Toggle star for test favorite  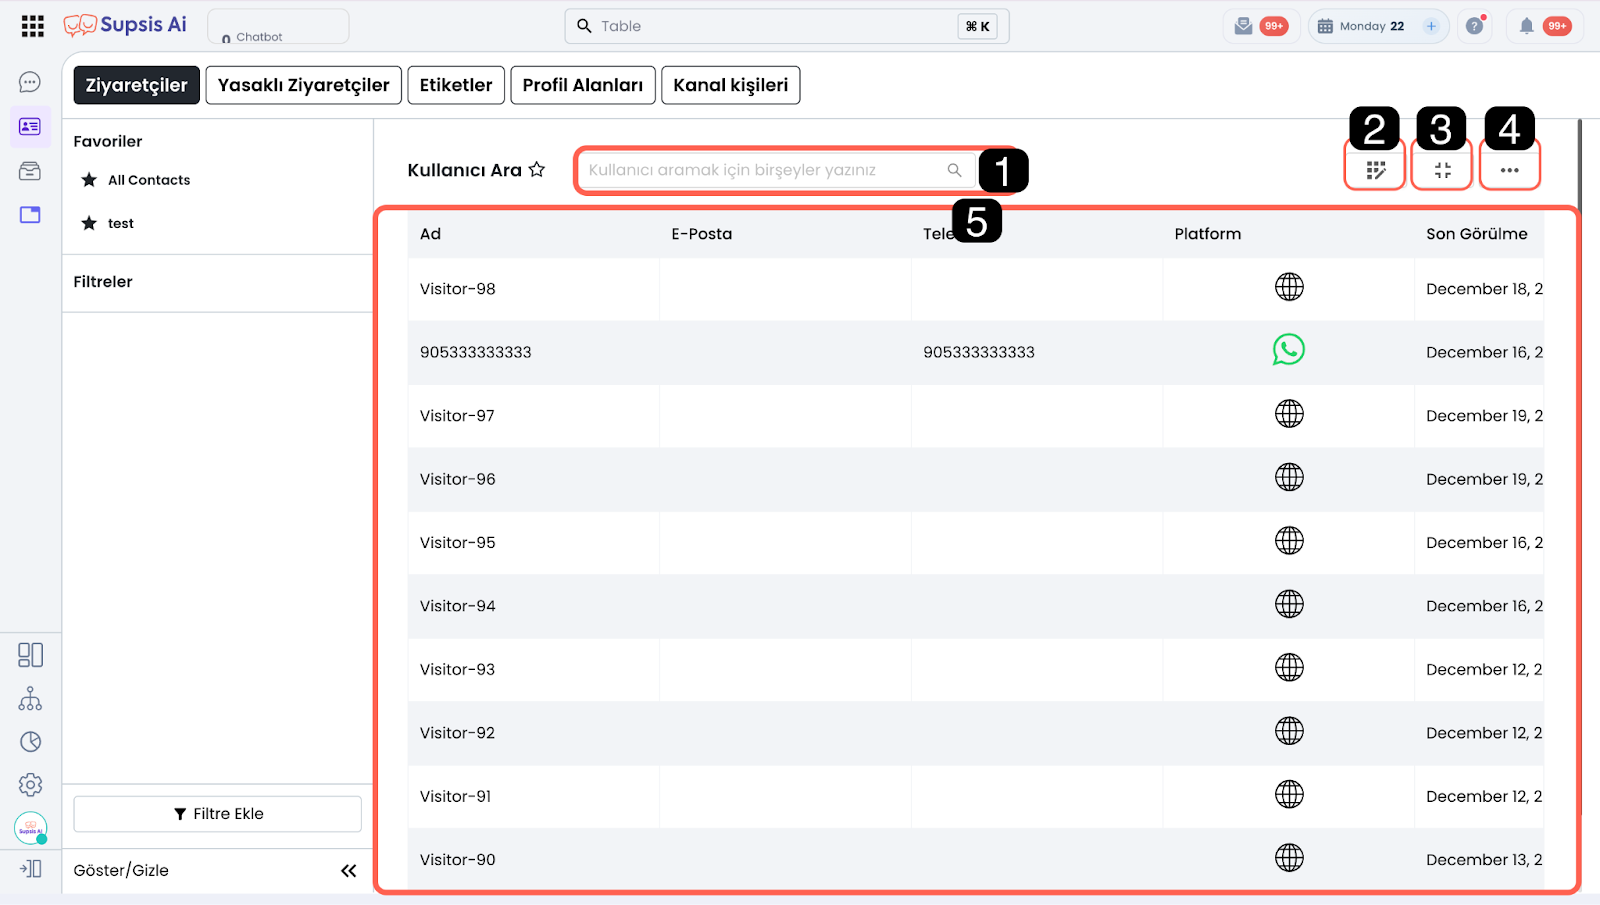click(89, 223)
